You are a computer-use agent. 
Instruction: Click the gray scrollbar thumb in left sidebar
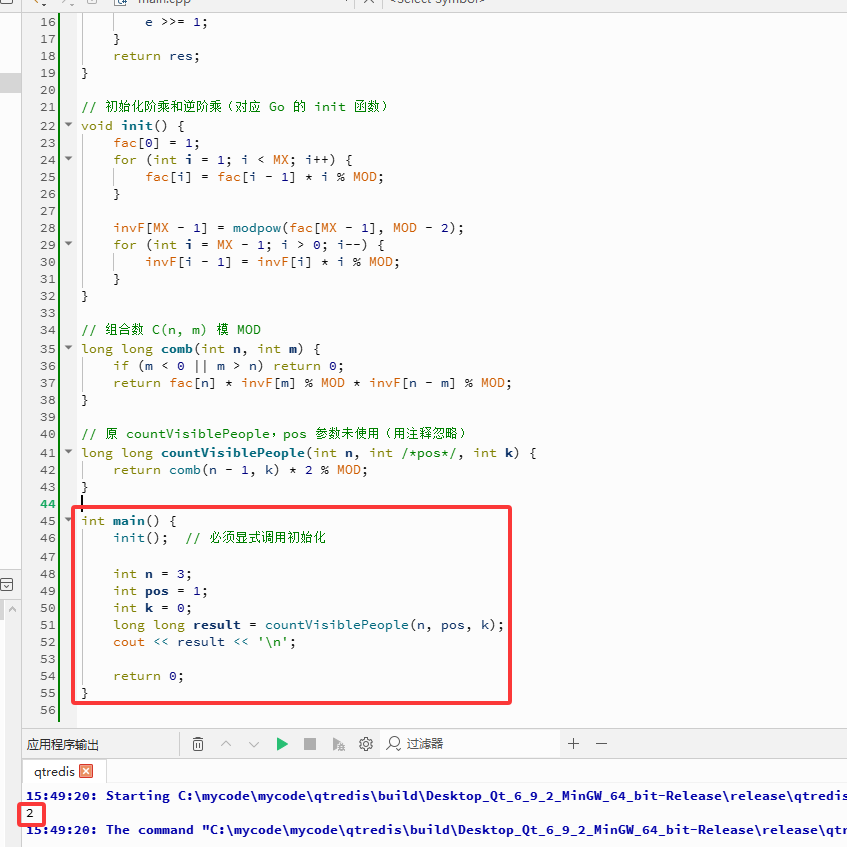click(x=10, y=83)
